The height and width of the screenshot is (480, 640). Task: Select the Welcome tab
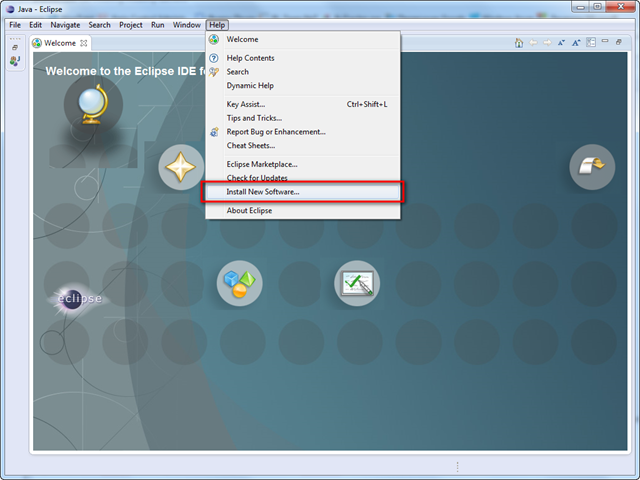(60, 43)
